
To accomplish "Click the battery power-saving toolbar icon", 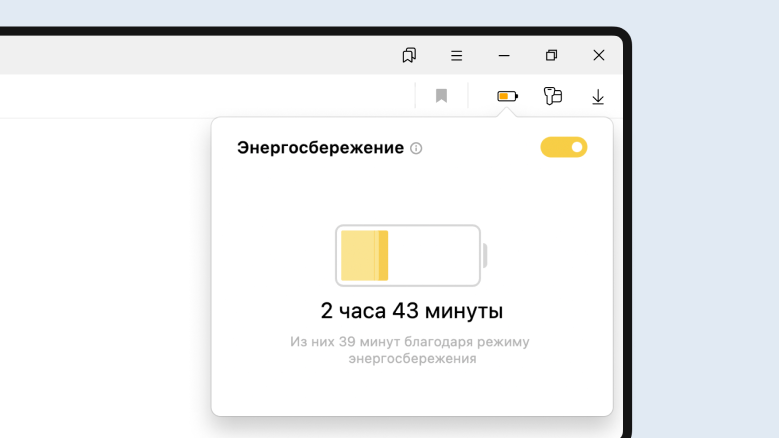I will [x=508, y=96].
